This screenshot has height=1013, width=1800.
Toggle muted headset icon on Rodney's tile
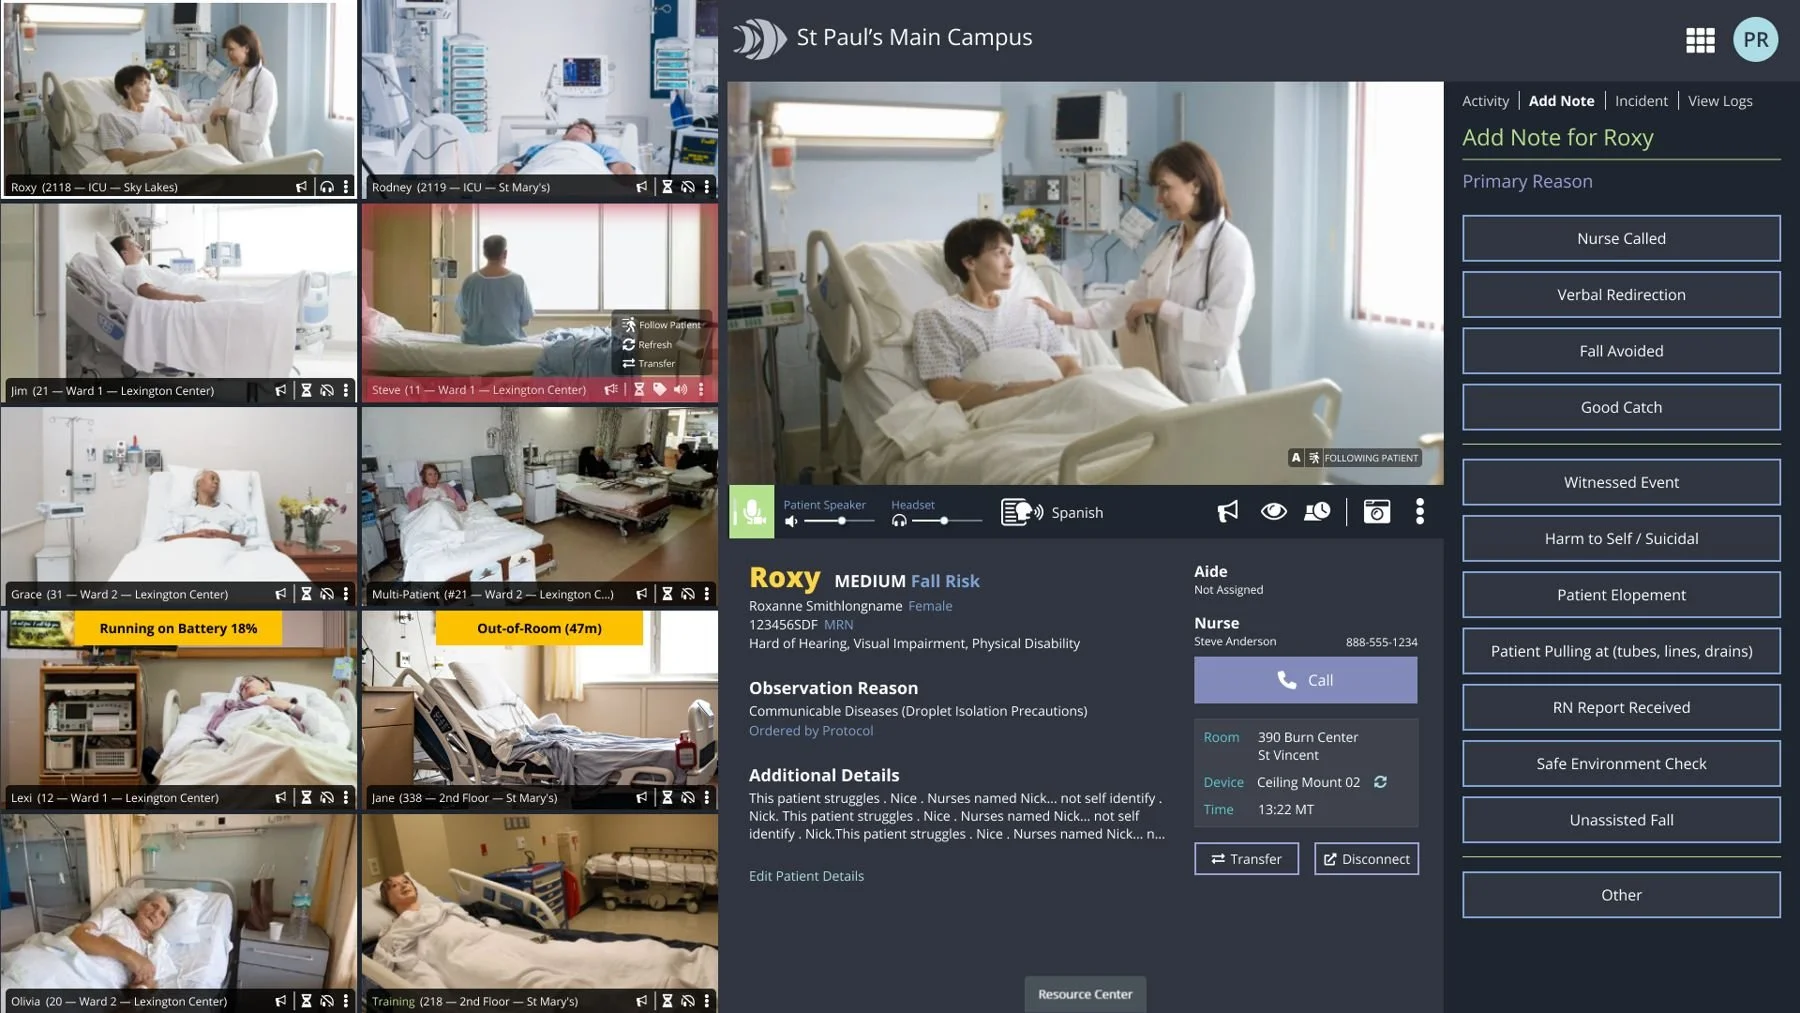[688, 187]
